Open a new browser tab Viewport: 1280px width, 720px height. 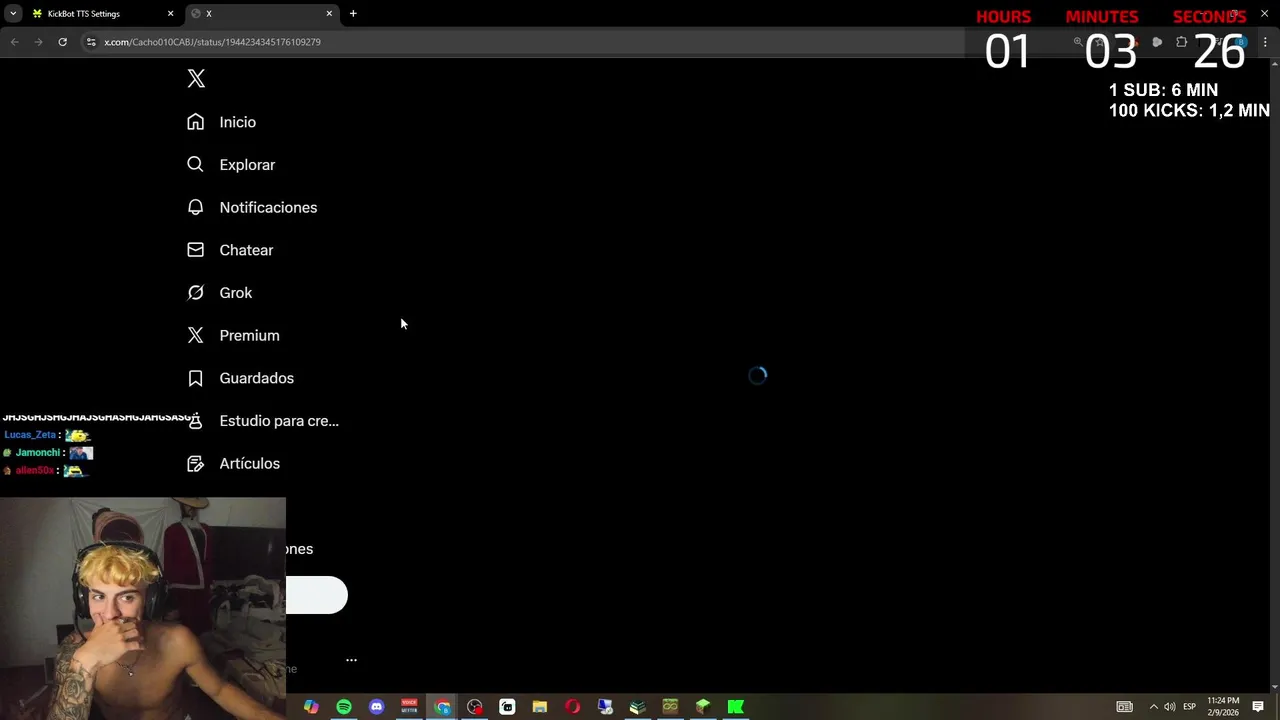[x=353, y=14]
